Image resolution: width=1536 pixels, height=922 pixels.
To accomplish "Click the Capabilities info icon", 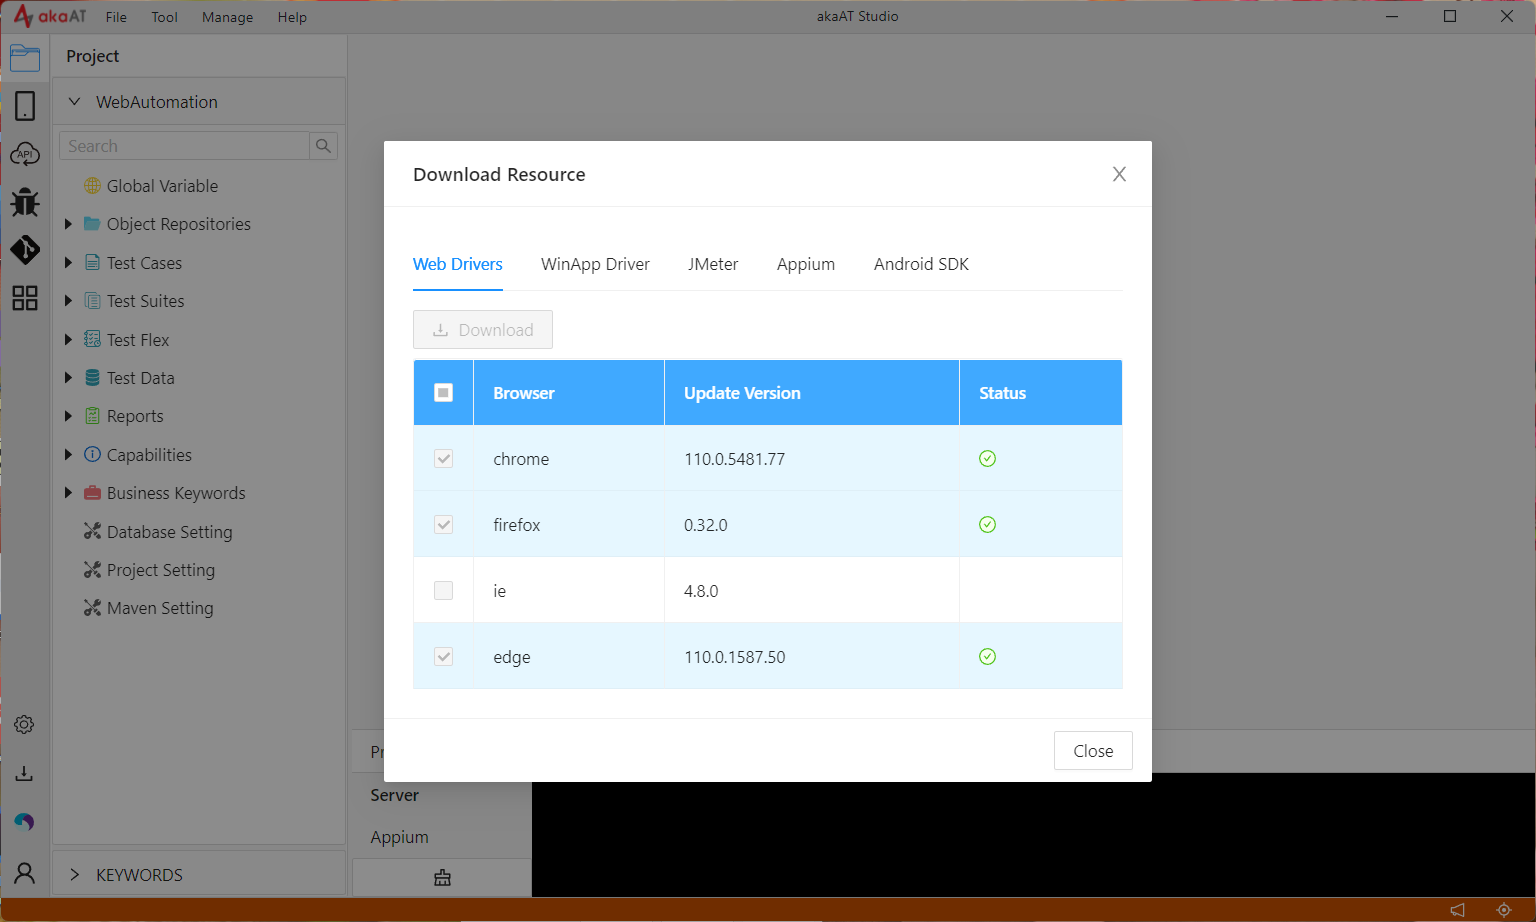I will pos(92,455).
